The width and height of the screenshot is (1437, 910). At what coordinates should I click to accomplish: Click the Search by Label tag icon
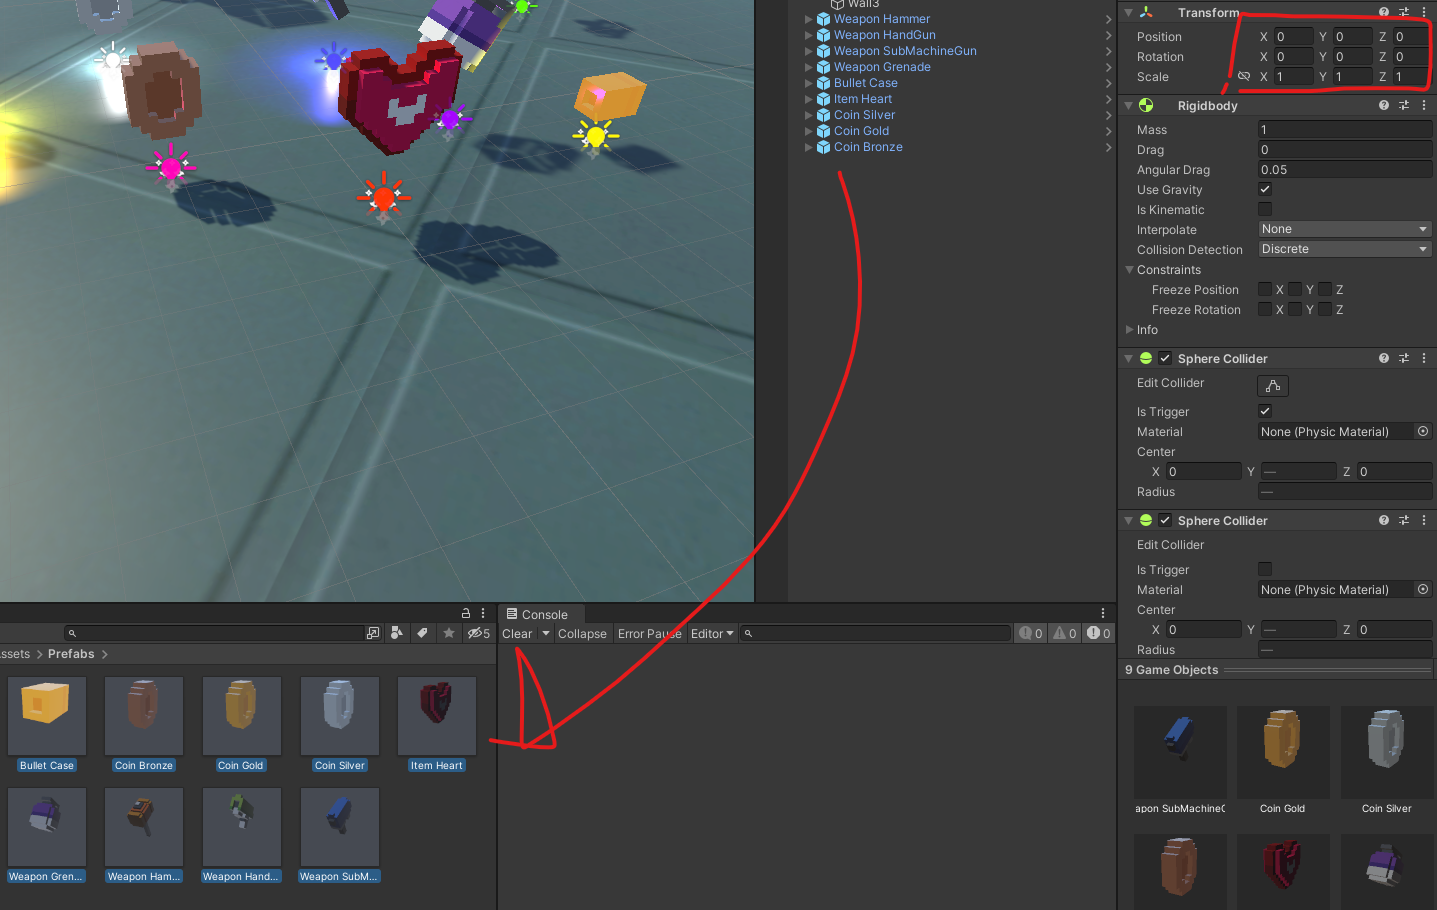(423, 633)
